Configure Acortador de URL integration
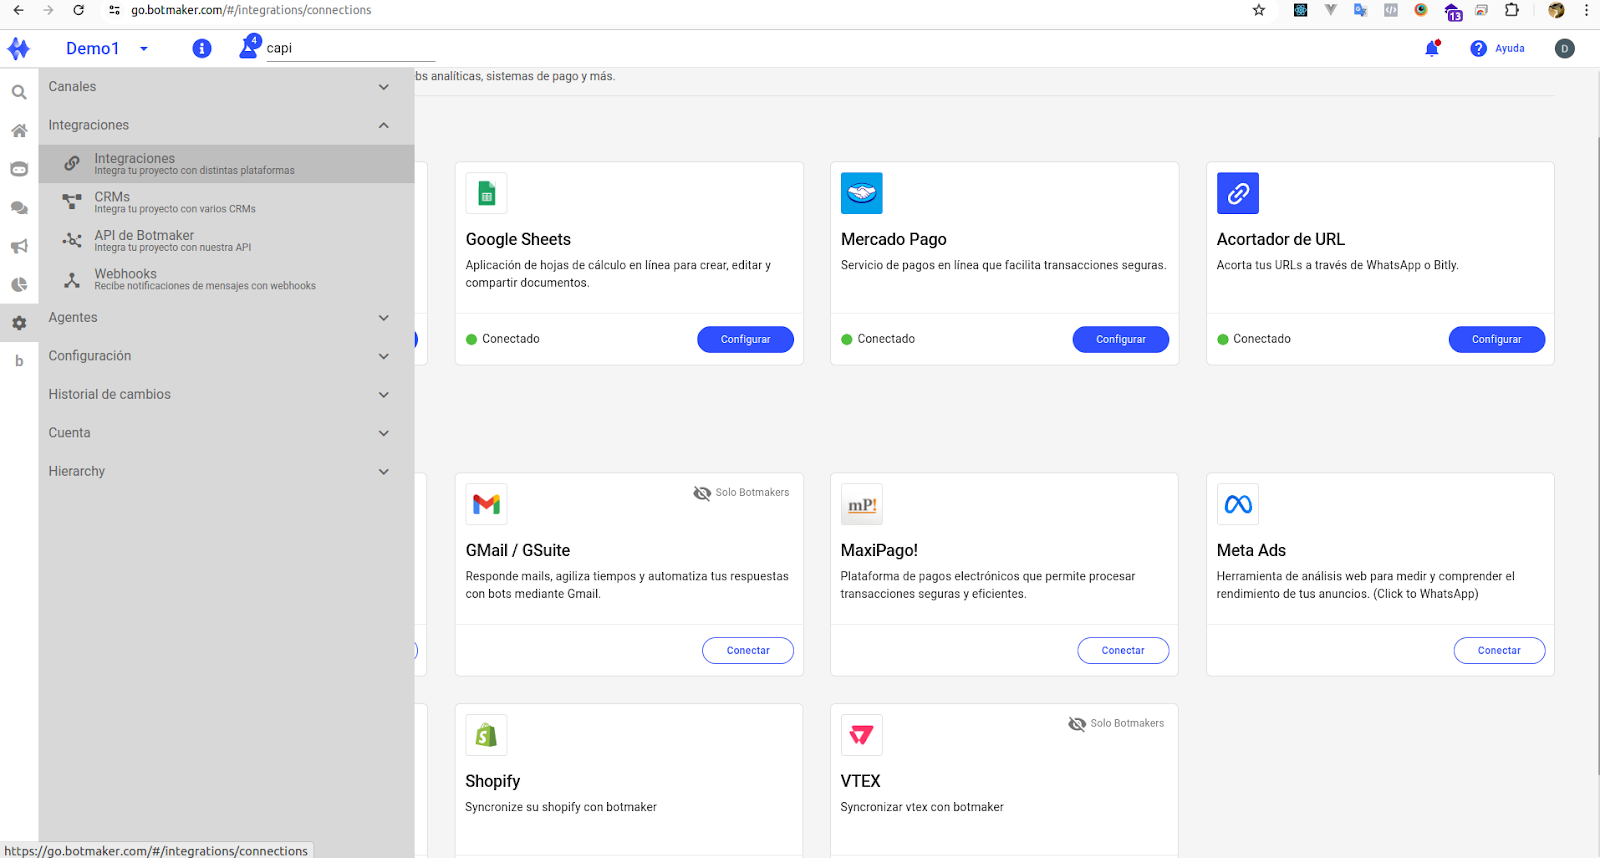This screenshot has width=1600, height=858. (1497, 339)
